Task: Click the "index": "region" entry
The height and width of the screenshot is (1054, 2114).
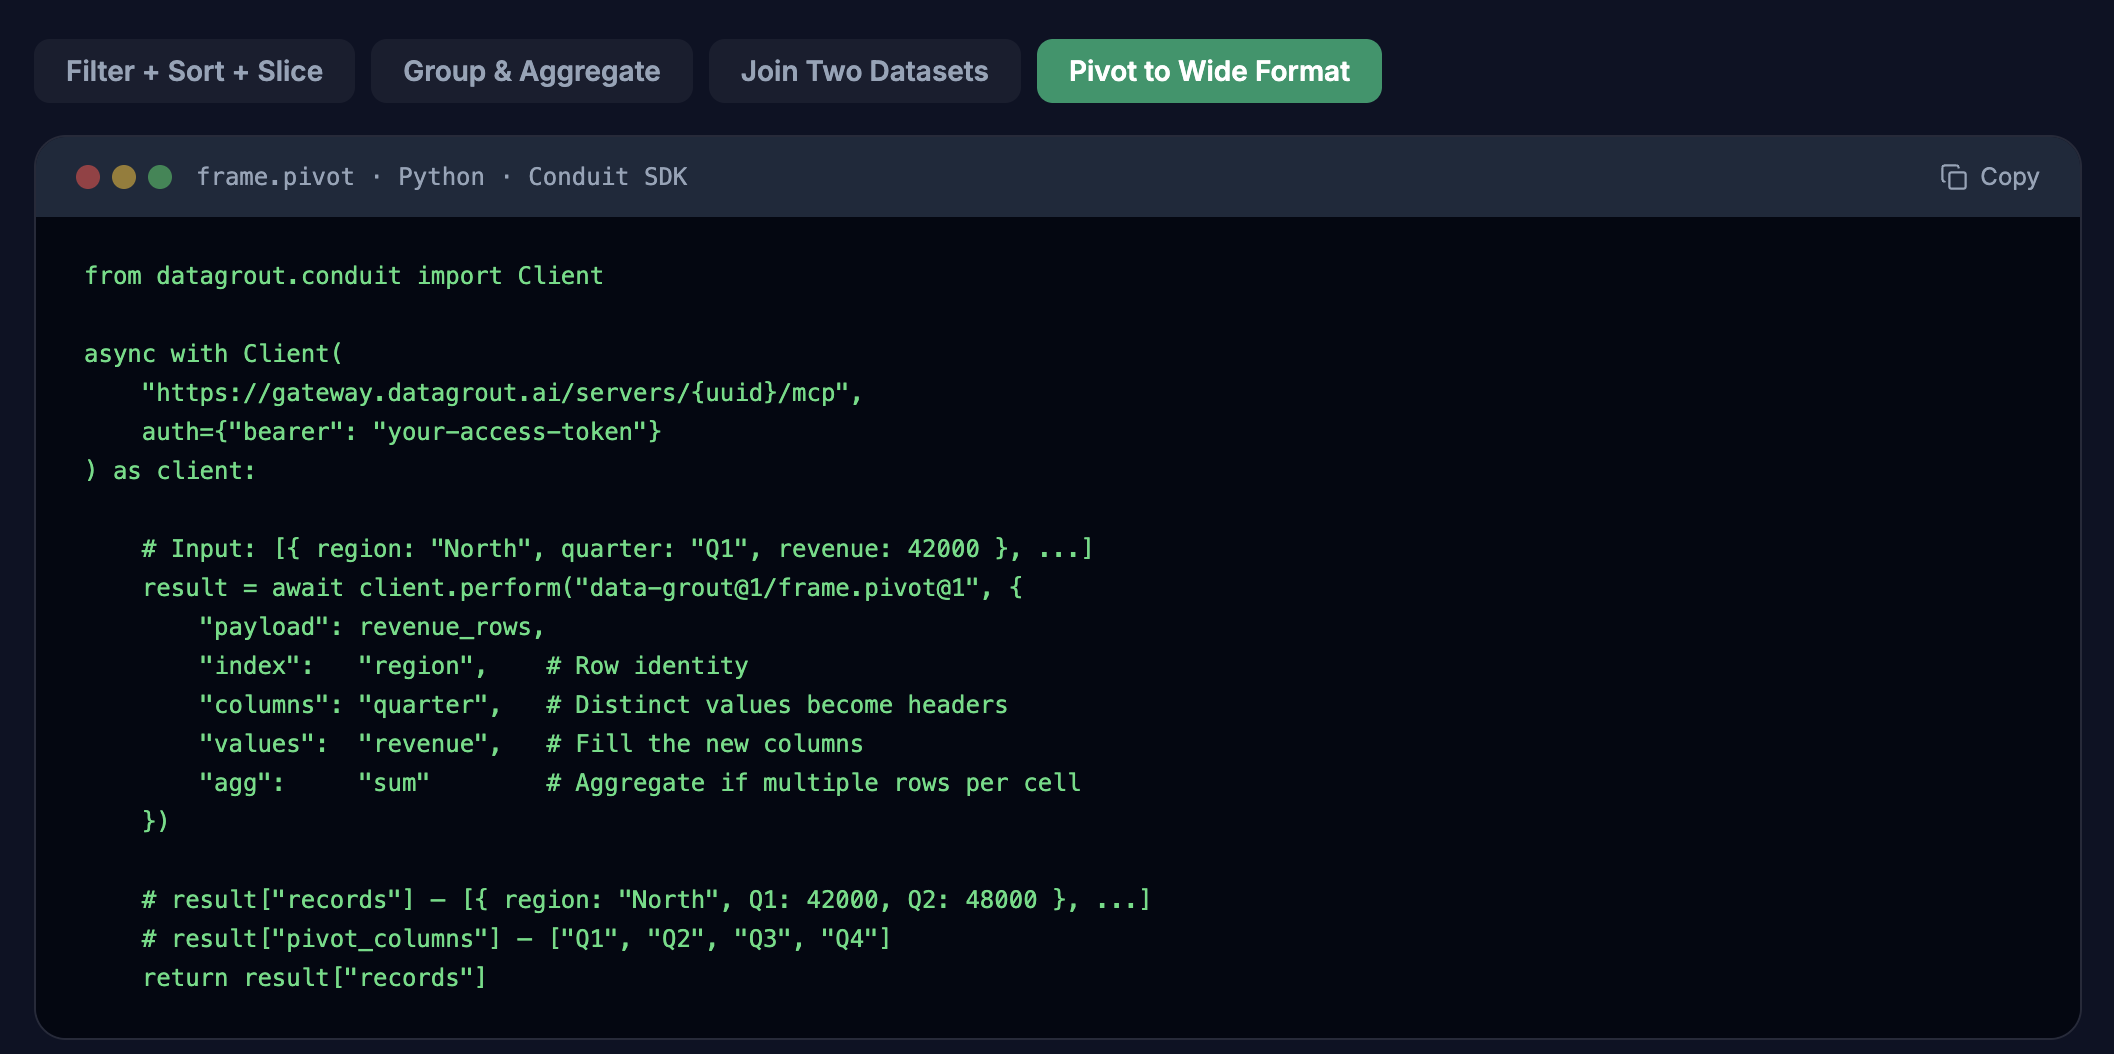Action: pos(343,666)
